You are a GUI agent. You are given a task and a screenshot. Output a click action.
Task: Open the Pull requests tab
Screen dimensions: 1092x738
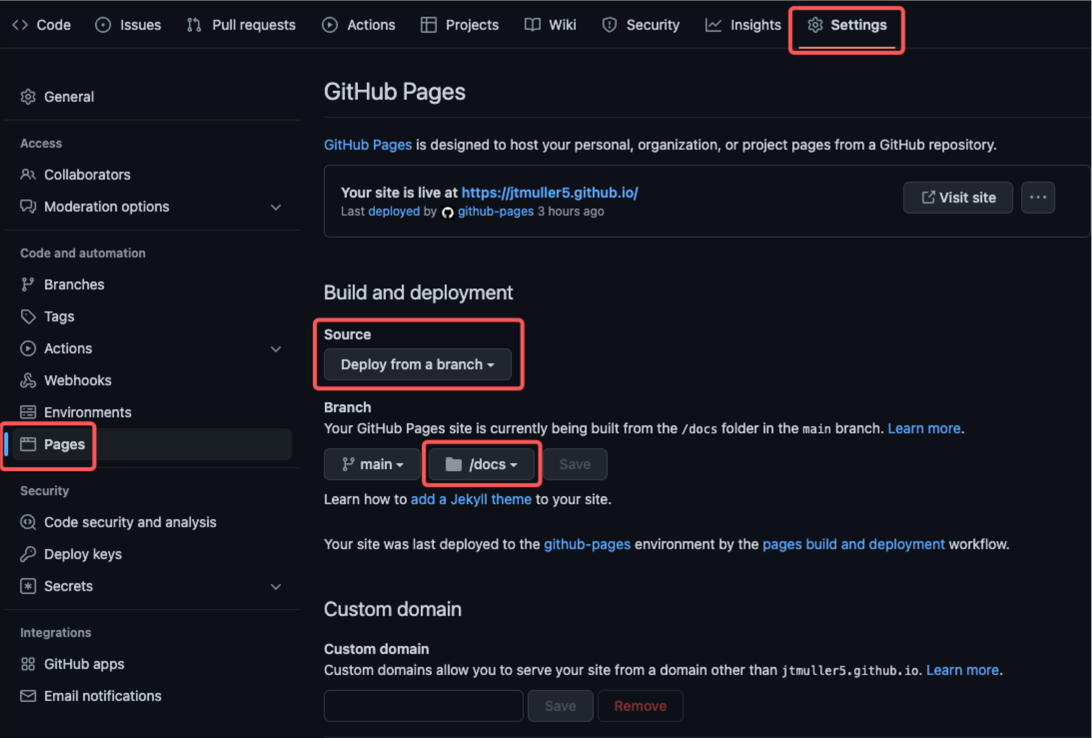241,25
